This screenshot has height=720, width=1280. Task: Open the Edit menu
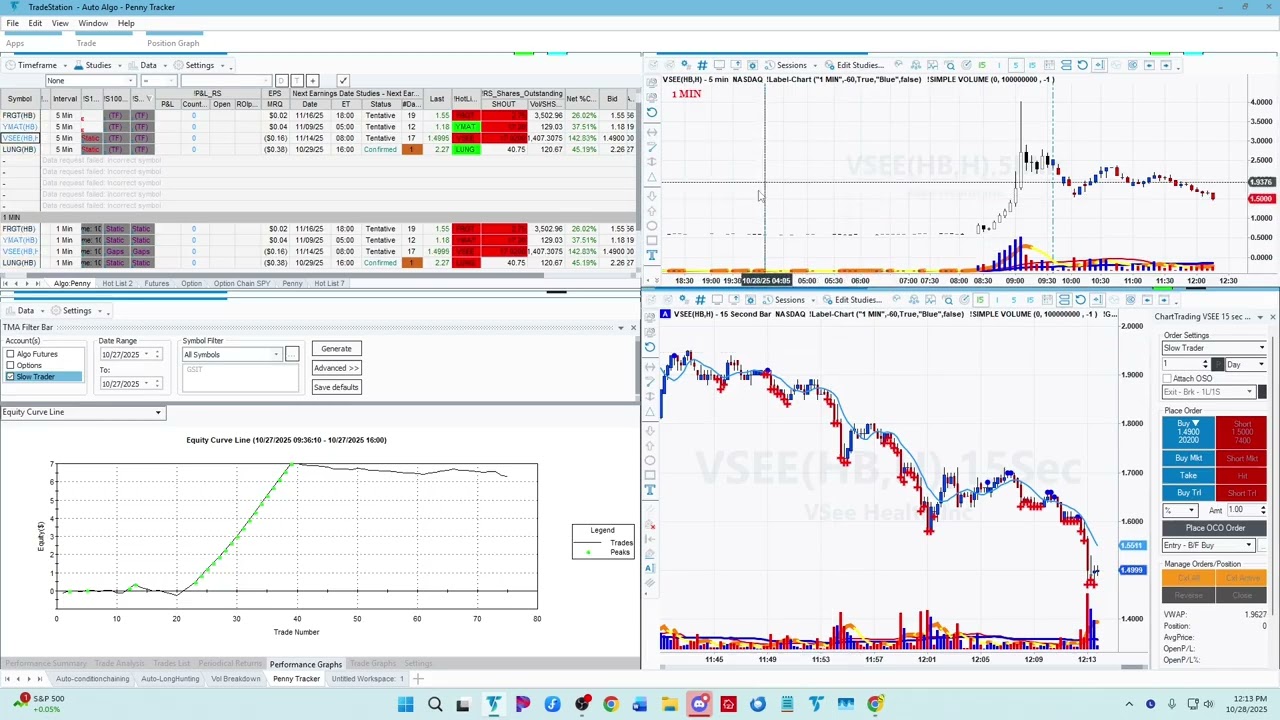coord(35,23)
